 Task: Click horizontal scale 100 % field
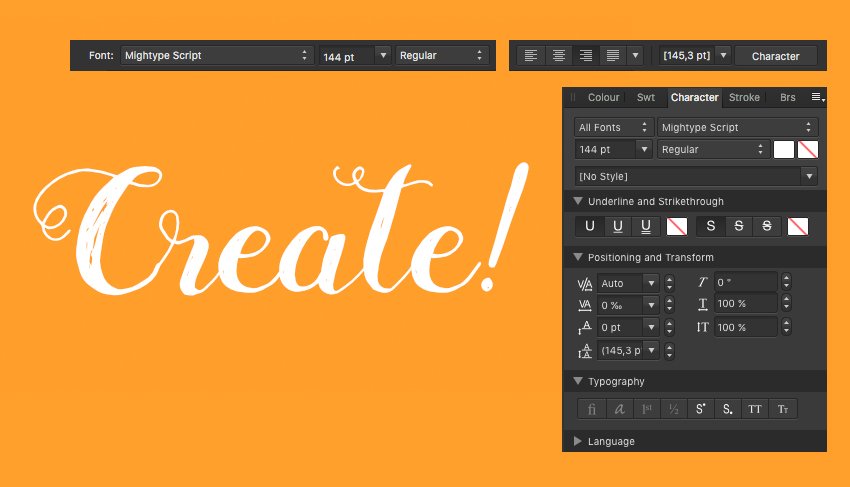click(x=745, y=304)
